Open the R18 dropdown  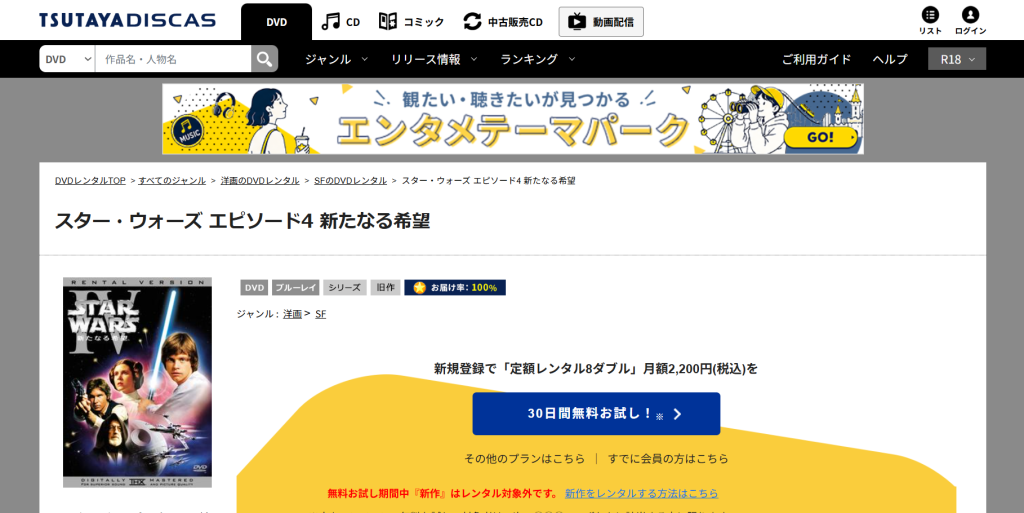pos(957,59)
